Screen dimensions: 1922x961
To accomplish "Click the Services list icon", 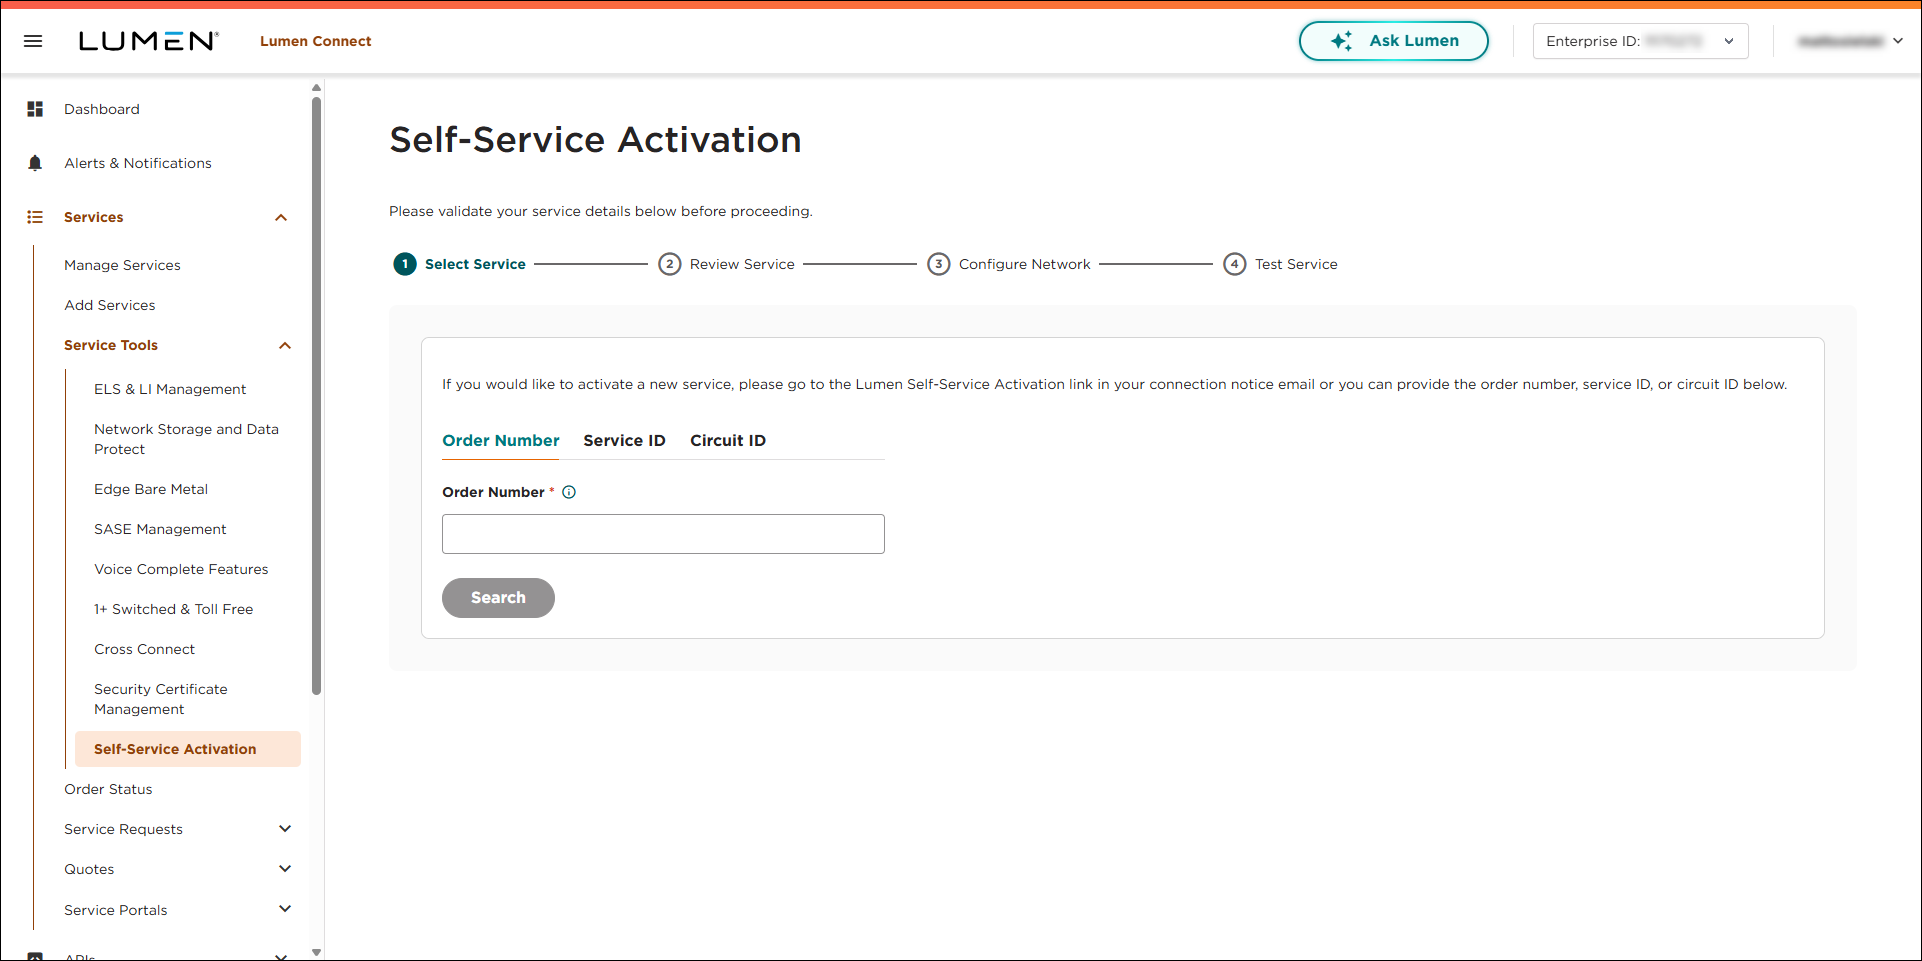I will tap(35, 217).
